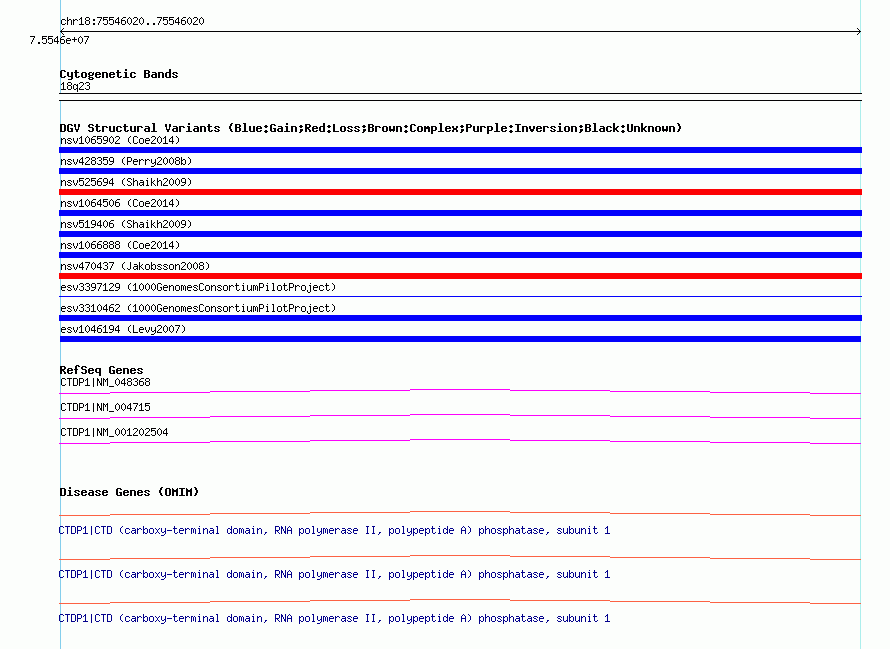The width and height of the screenshot is (890, 649).
Task: Select the DGV Structural Variants track heading
Action: click(371, 128)
